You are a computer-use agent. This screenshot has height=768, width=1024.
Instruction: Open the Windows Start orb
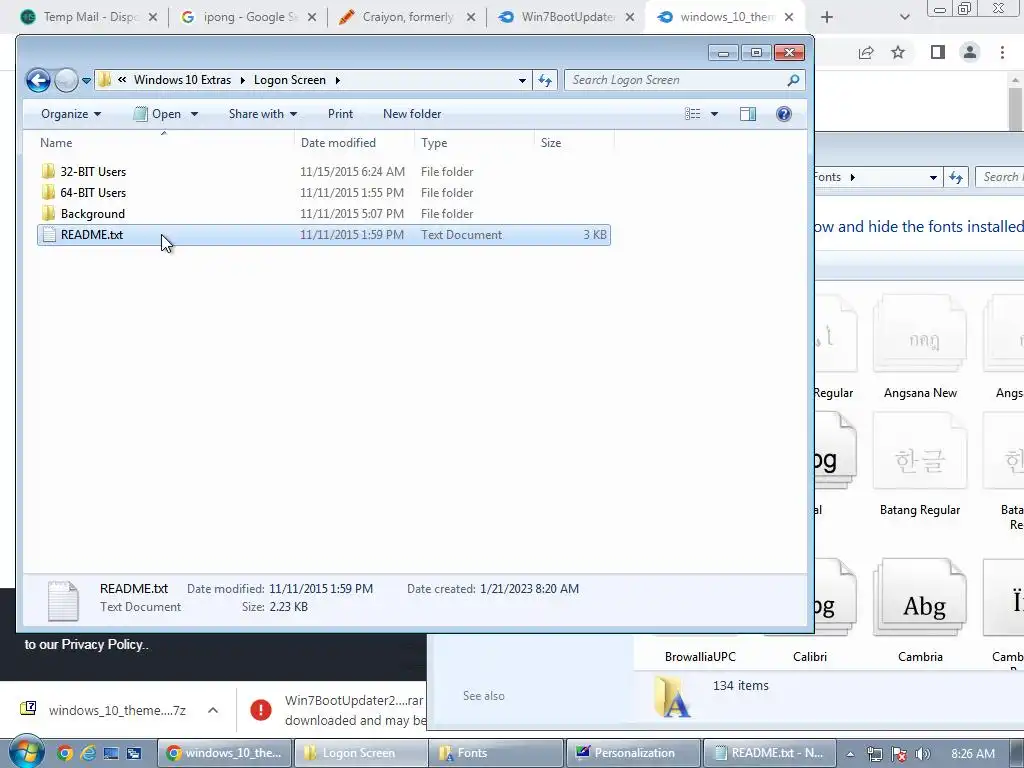(25, 752)
